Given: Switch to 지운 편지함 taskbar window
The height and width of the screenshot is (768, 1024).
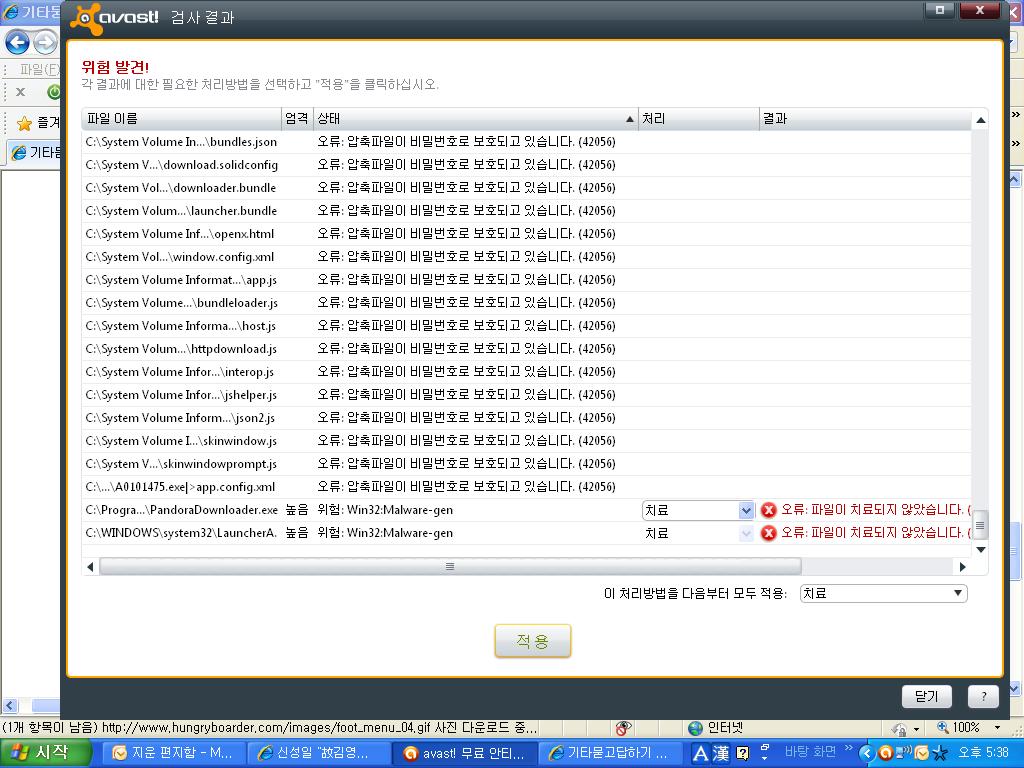Looking at the screenshot, I should [x=174, y=753].
